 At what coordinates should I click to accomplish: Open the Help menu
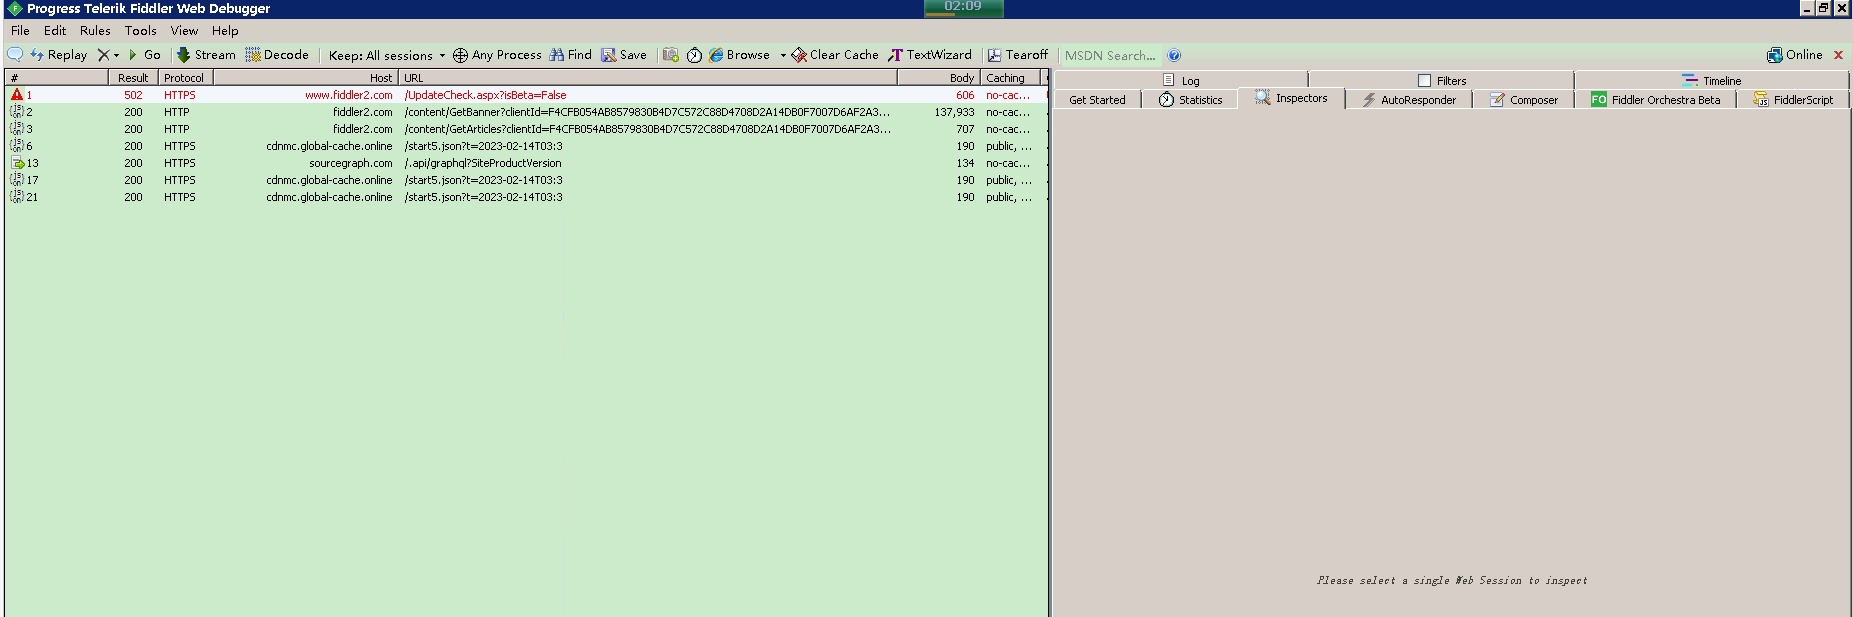click(225, 31)
